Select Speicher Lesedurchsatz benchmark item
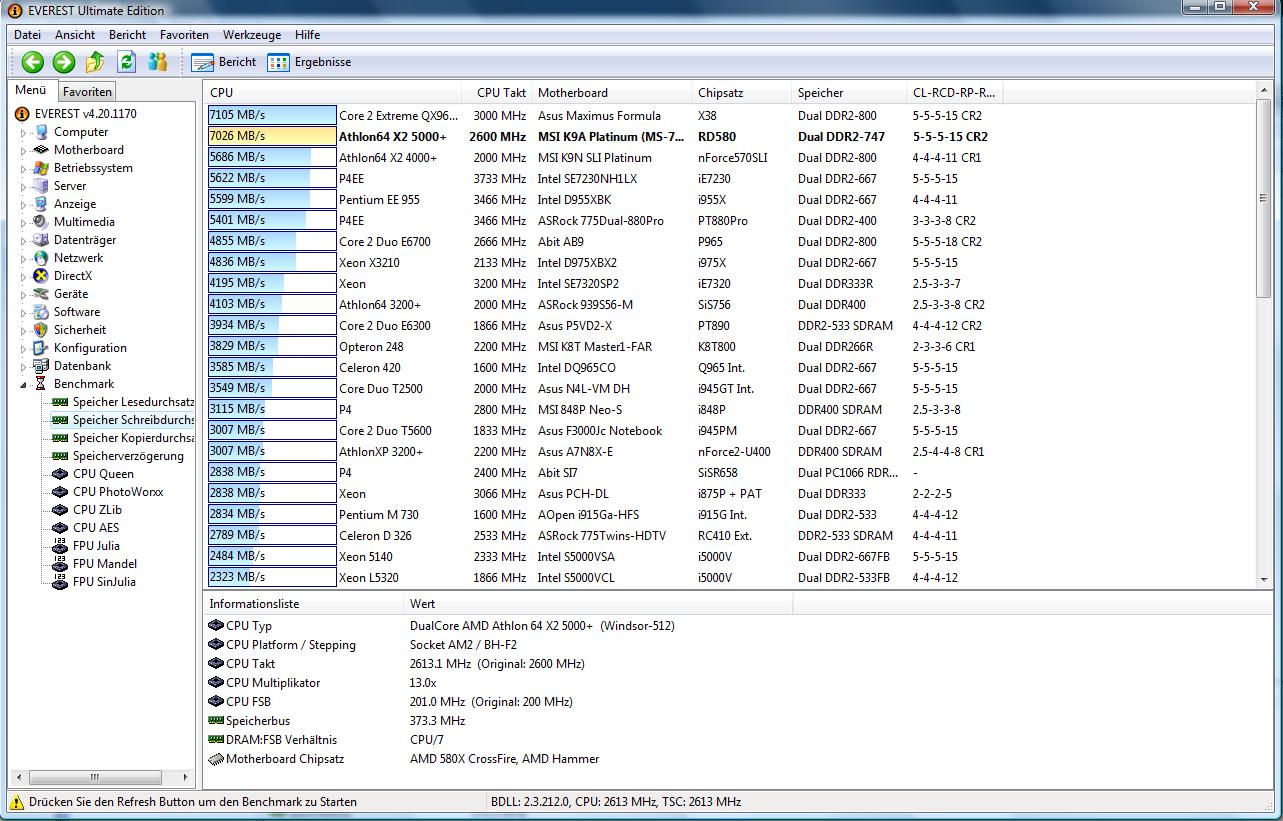1283x821 pixels. pyautogui.click(x=133, y=402)
